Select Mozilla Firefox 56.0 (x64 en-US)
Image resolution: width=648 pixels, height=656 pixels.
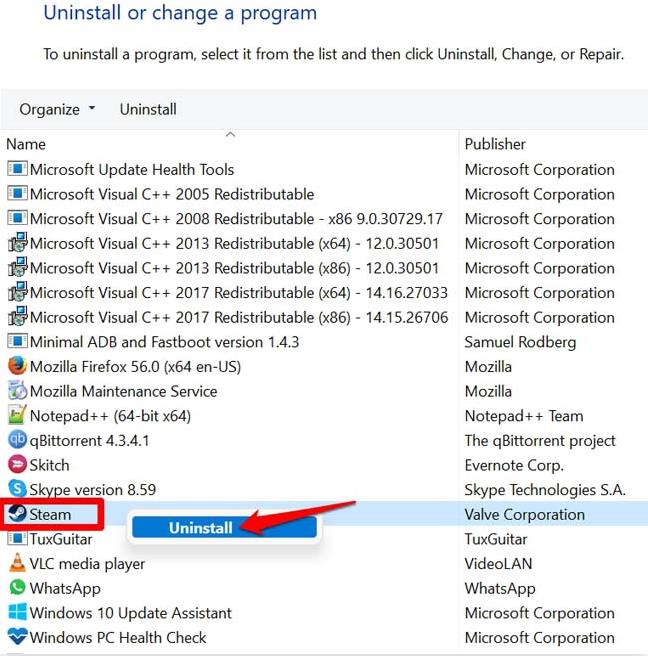tap(135, 367)
